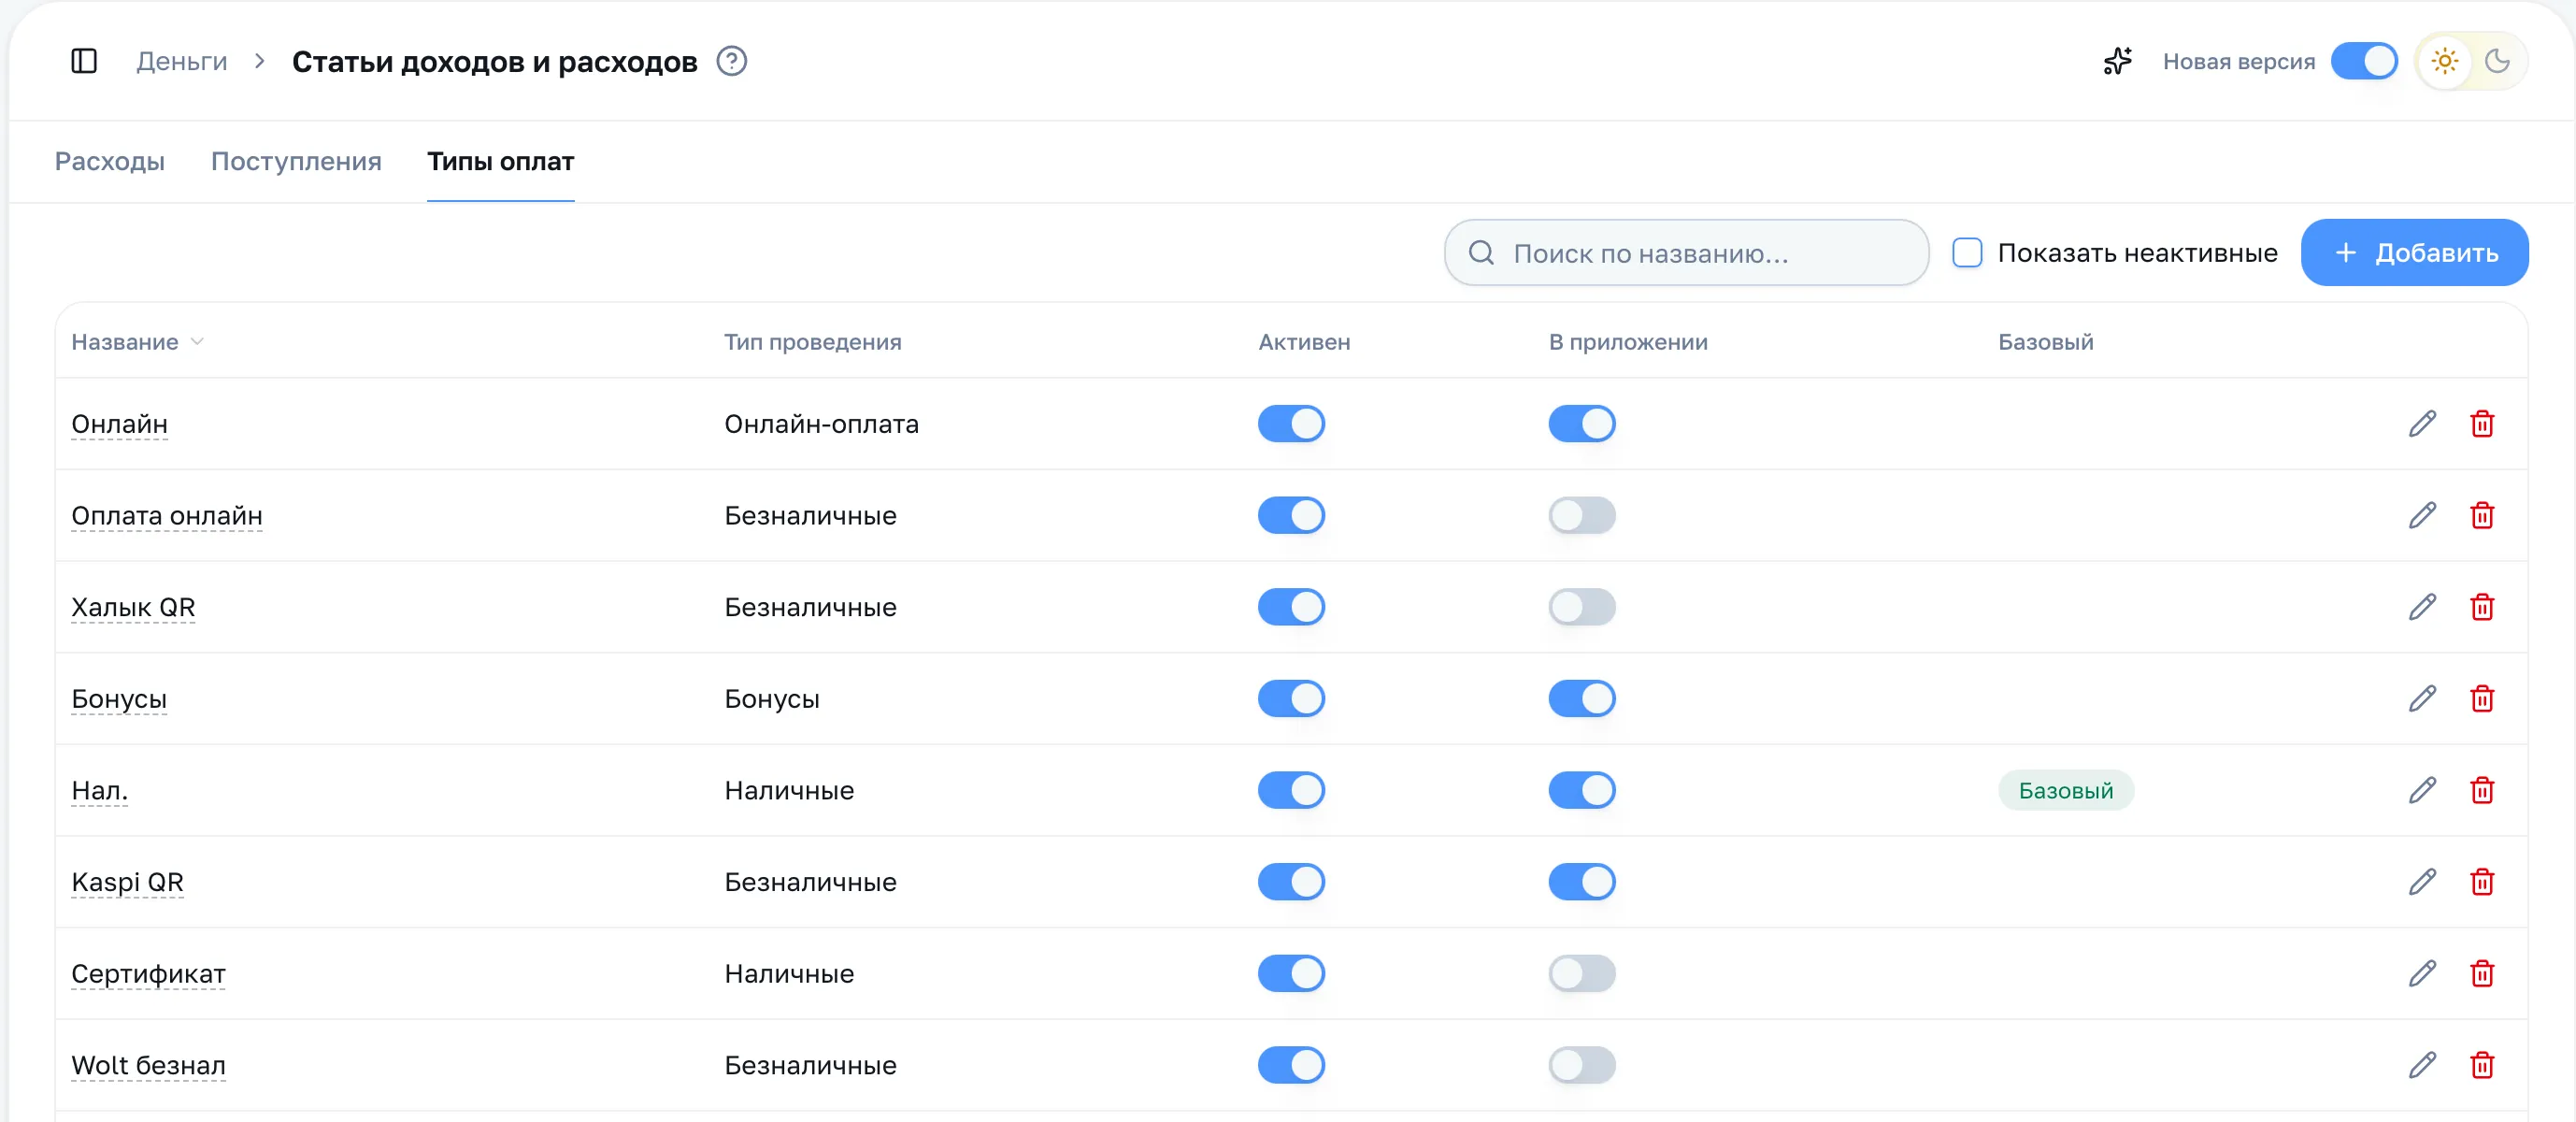Edit the Оплата онлайн row
This screenshot has width=2576, height=1122.
[2422, 516]
